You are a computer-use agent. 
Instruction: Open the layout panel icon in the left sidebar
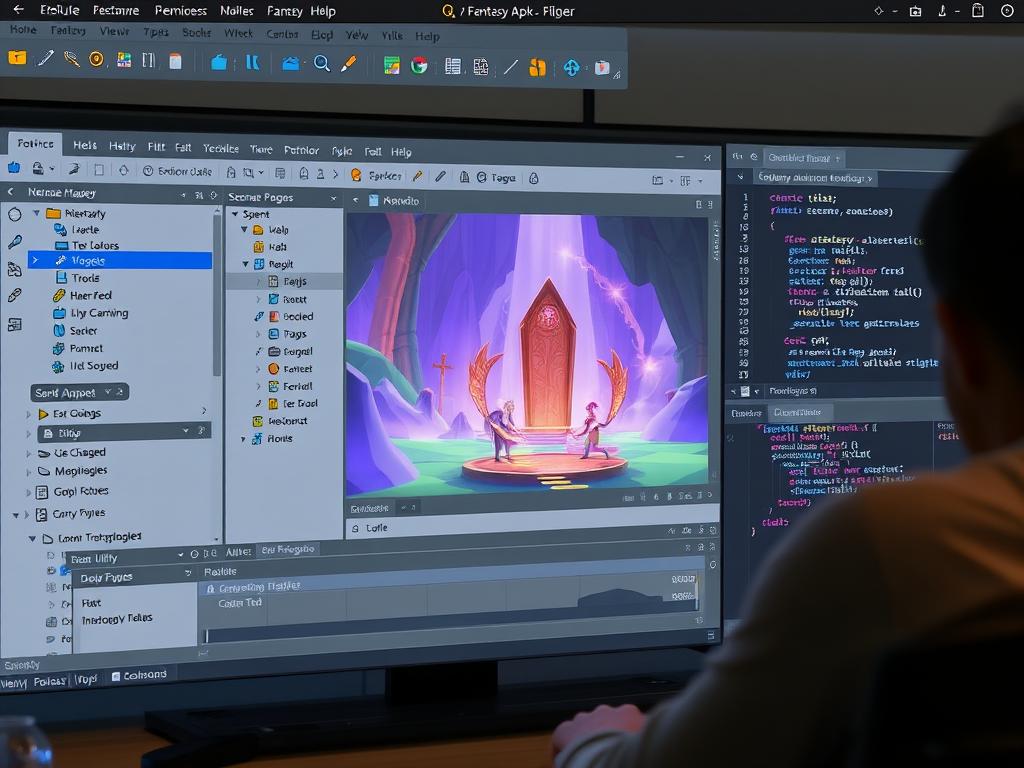pos(14,325)
